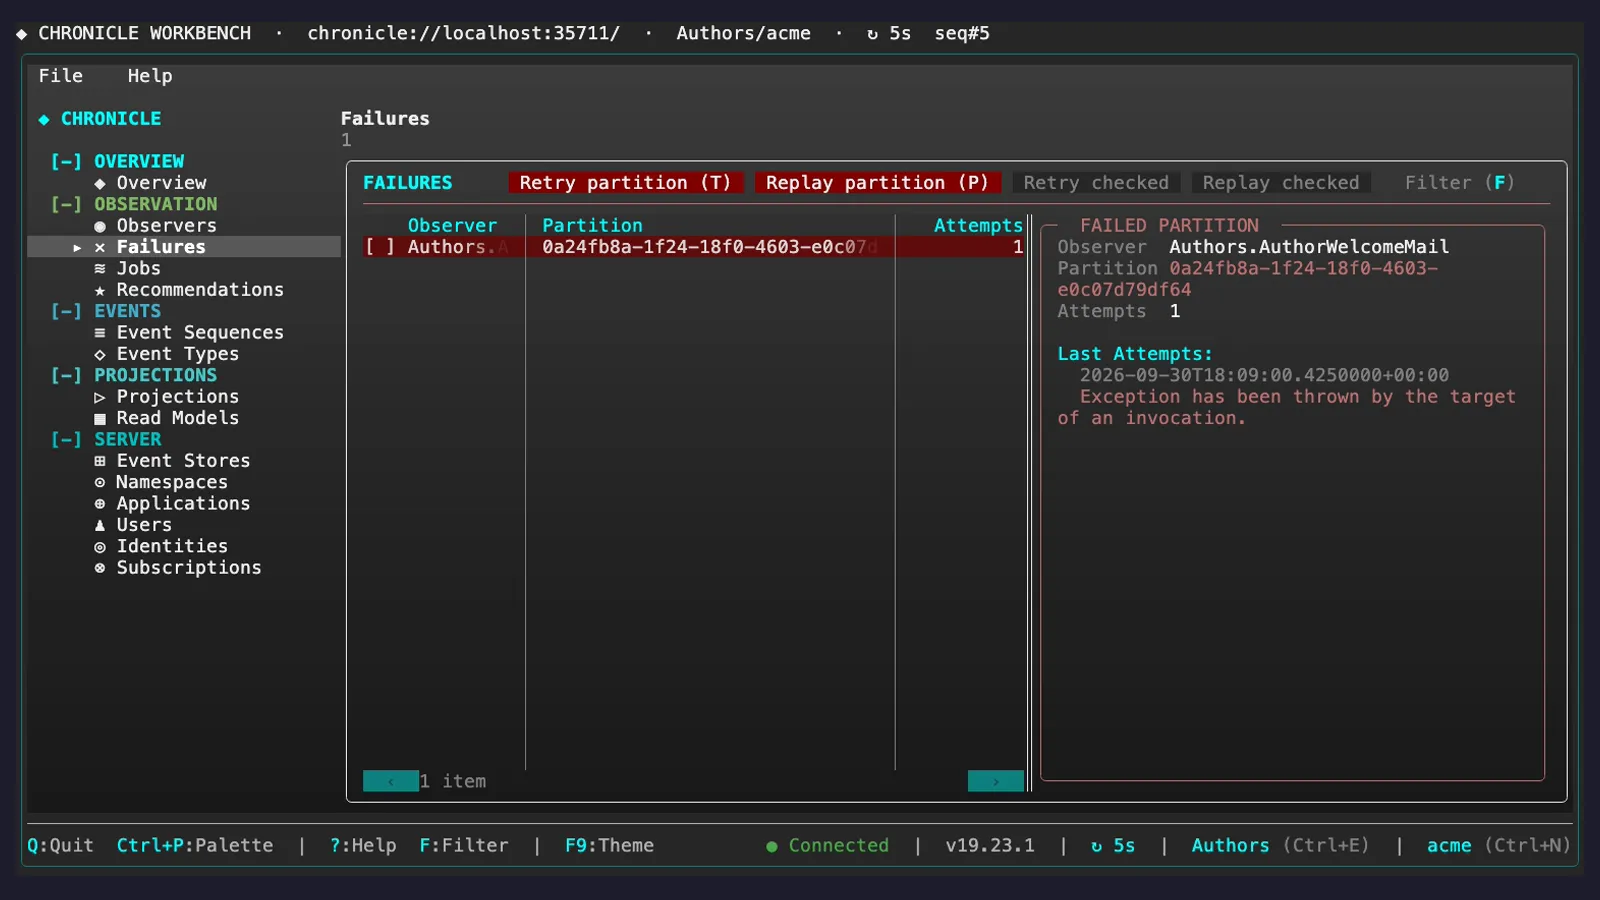
Task: Click F9:Theme in the status bar
Action: click(609, 846)
